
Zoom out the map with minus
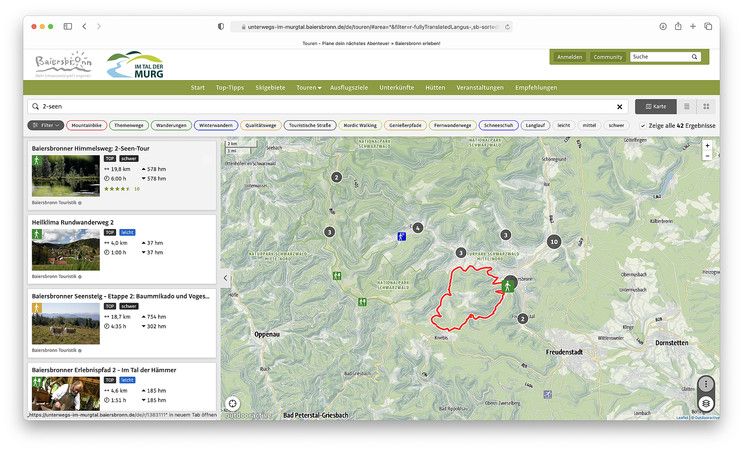tap(707, 155)
